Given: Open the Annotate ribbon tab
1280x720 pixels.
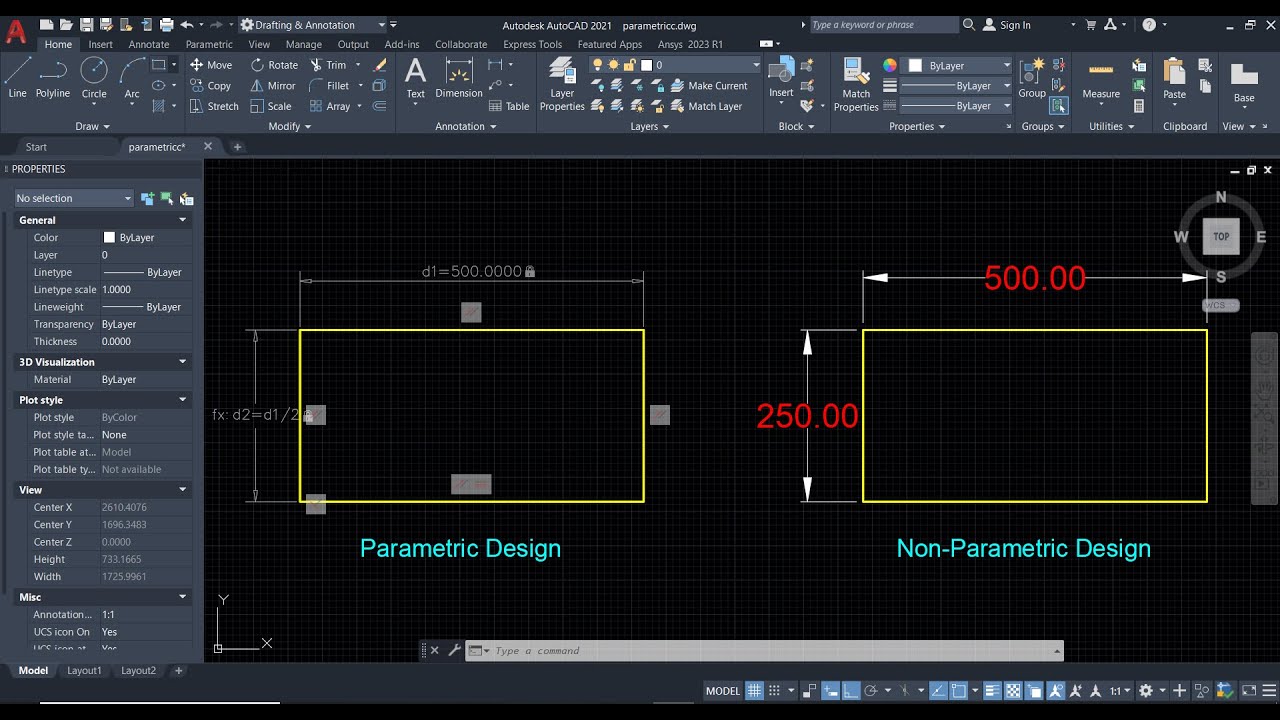Looking at the screenshot, I should 149,44.
